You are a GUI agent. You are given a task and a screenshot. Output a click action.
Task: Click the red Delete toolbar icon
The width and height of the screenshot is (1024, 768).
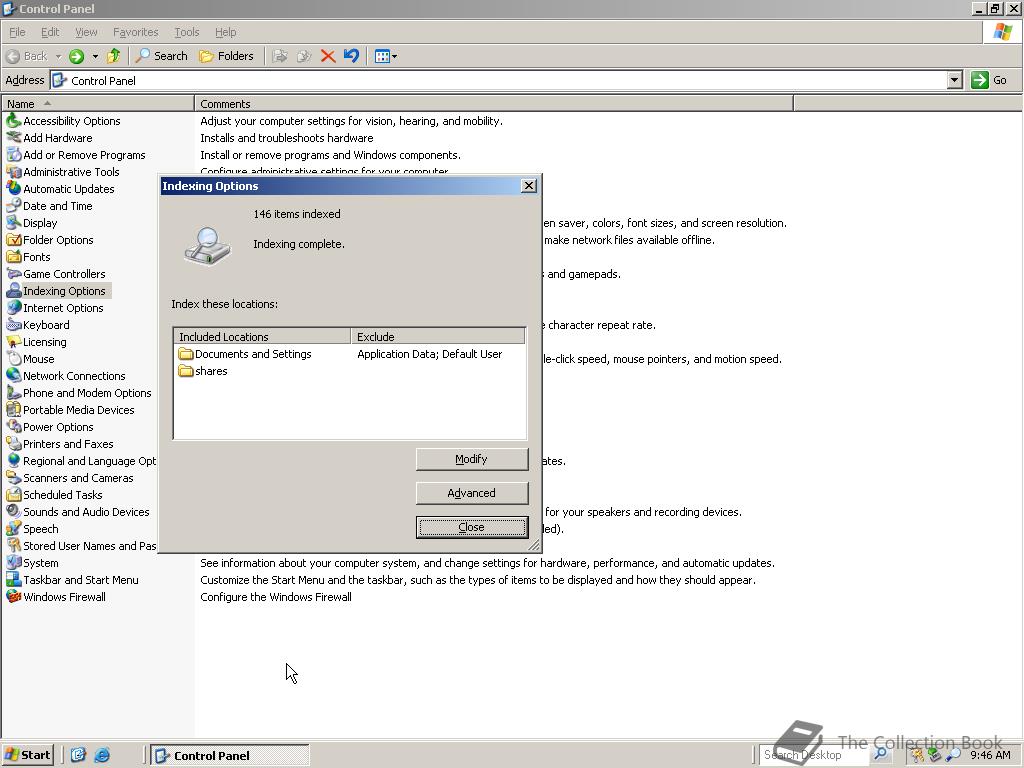pyautogui.click(x=328, y=56)
